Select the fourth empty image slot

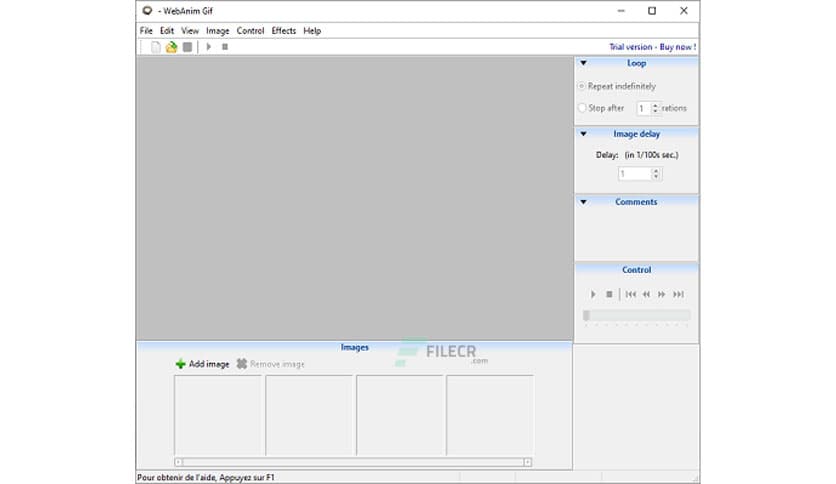pyautogui.click(x=490, y=415)
